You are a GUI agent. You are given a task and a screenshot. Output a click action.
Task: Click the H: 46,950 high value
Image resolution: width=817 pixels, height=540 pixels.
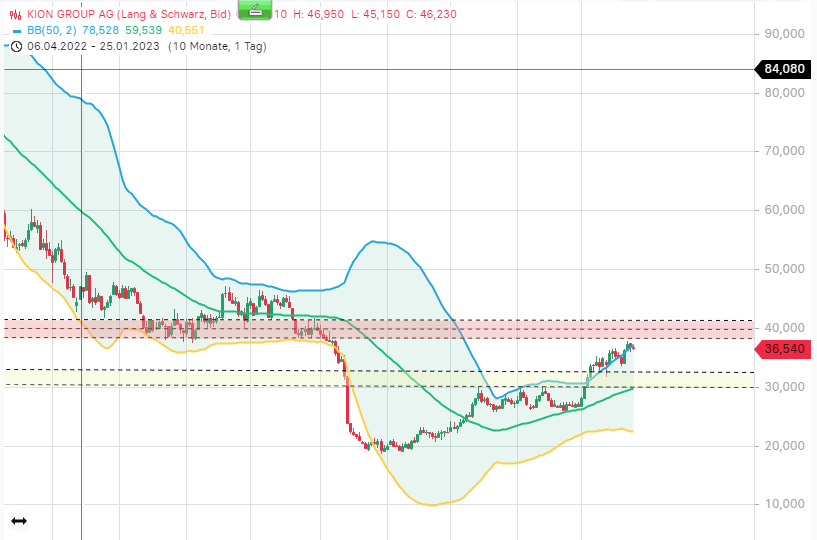(318, 14)
